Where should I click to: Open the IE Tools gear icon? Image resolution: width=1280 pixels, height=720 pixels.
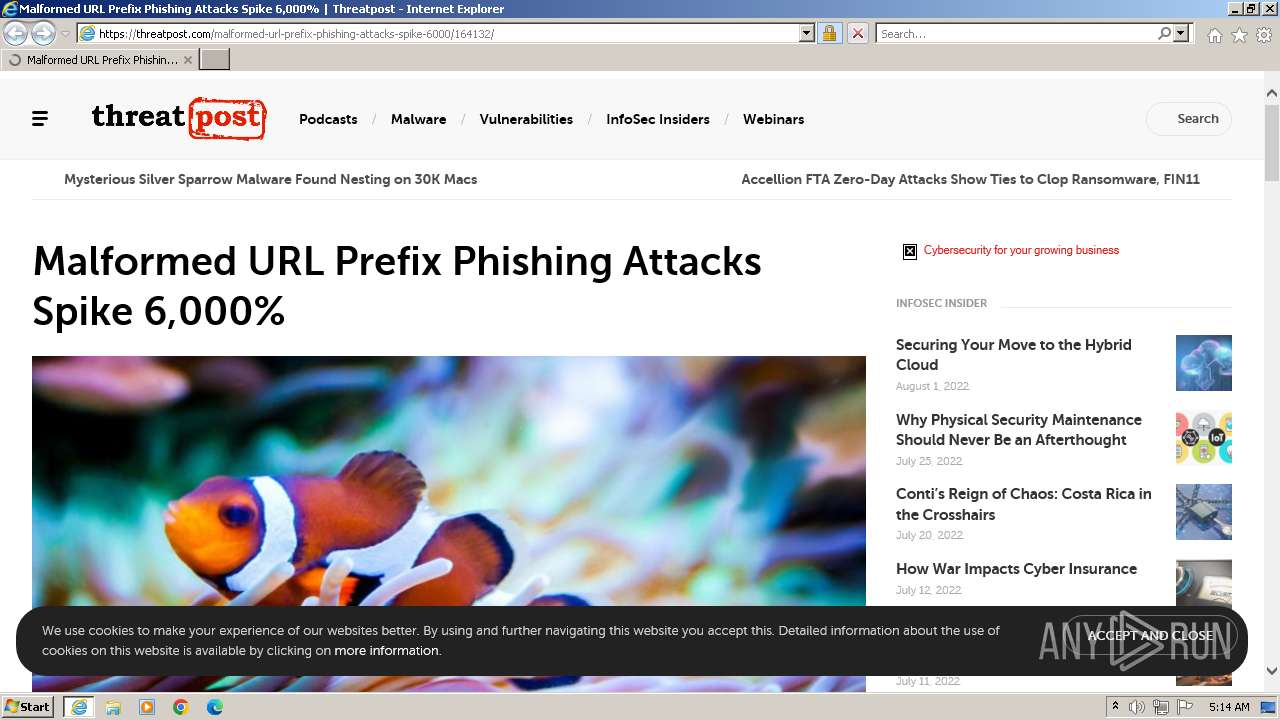click(x=1264, y=35)
